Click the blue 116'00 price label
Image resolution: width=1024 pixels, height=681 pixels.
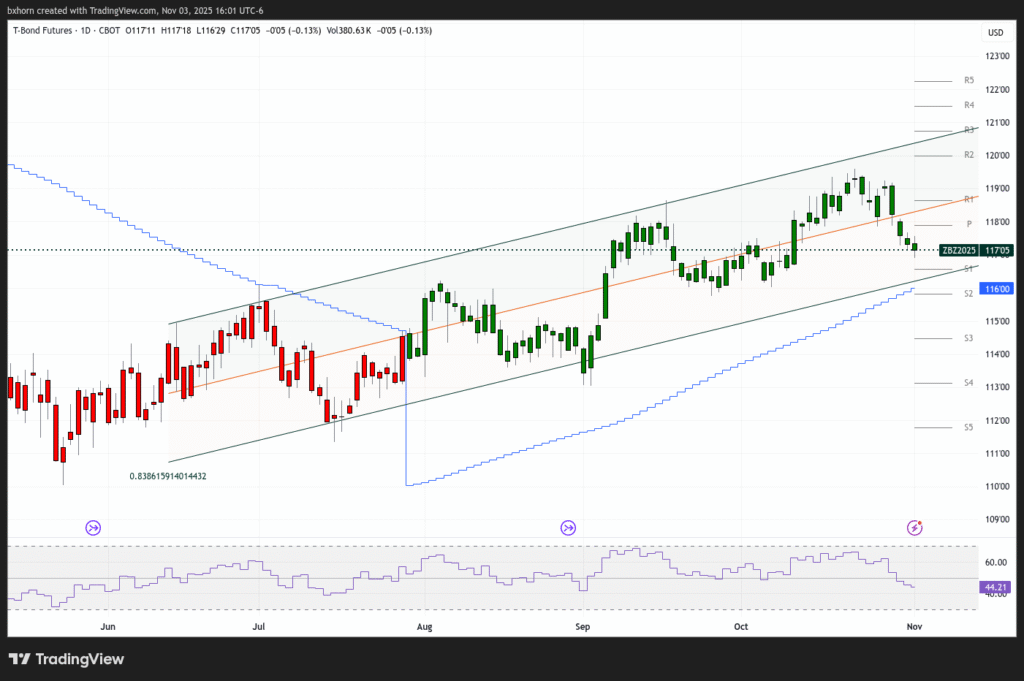[995, 288]
